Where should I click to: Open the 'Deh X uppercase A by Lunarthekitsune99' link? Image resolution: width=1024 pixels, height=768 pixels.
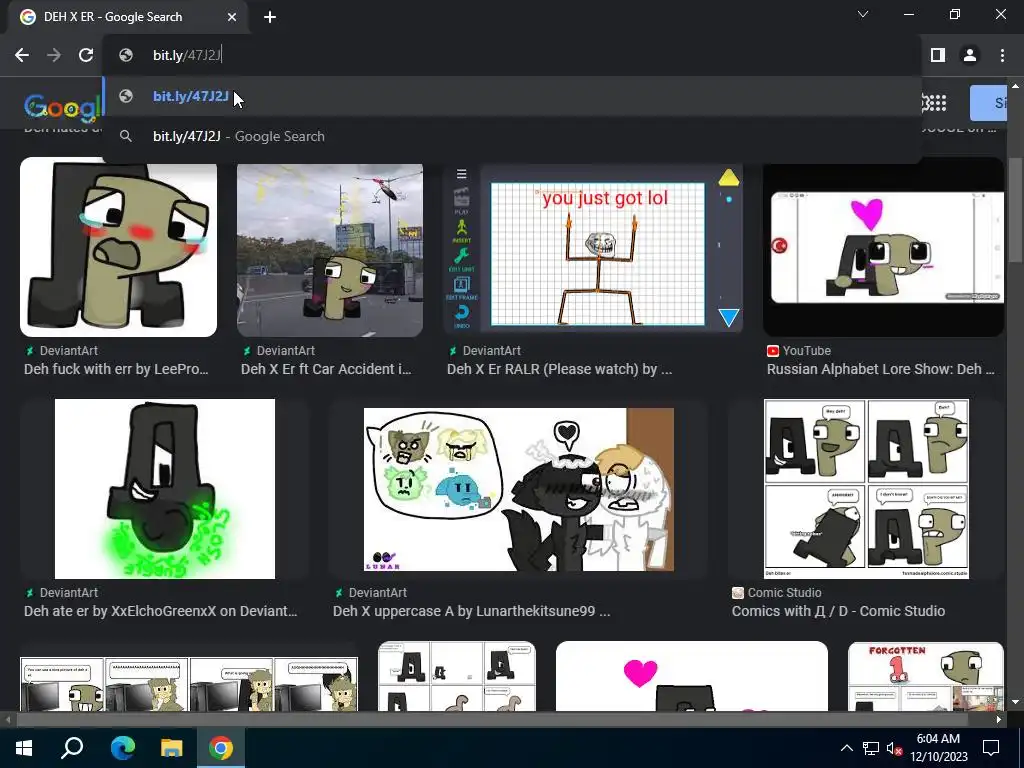(x=472, y=611)
